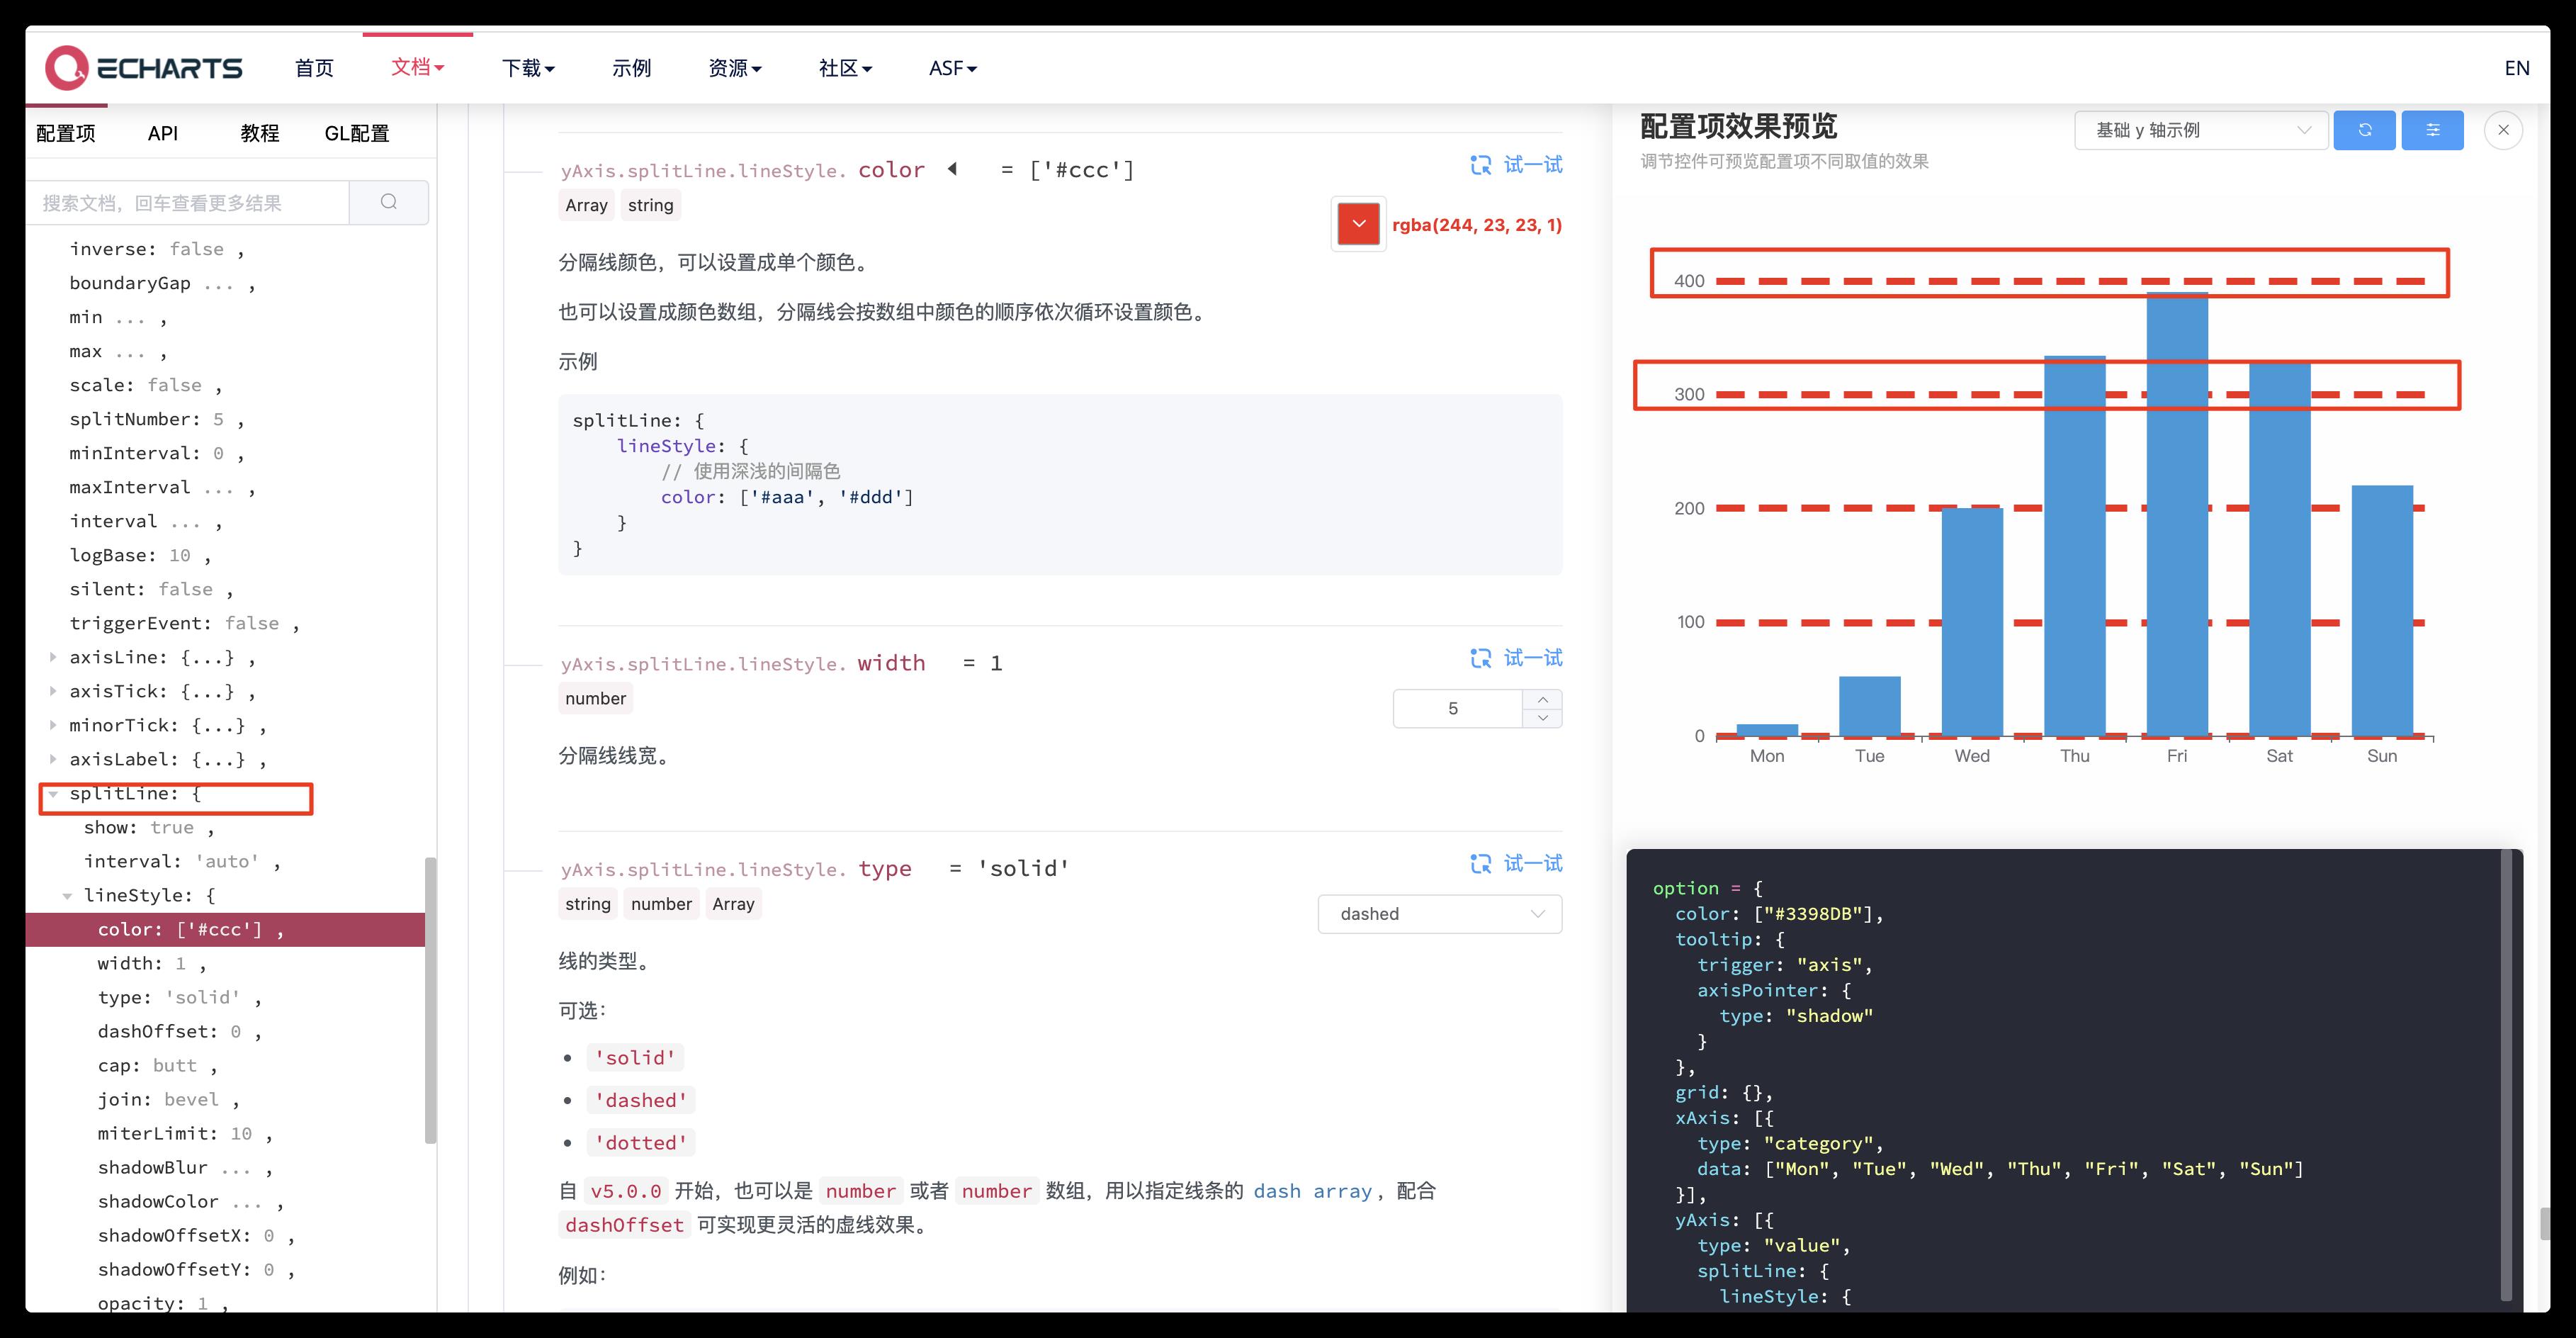Click the try-it icon beside type option
The width and height of the screenshot is (2576, 1338).
tap(1481, 863)
